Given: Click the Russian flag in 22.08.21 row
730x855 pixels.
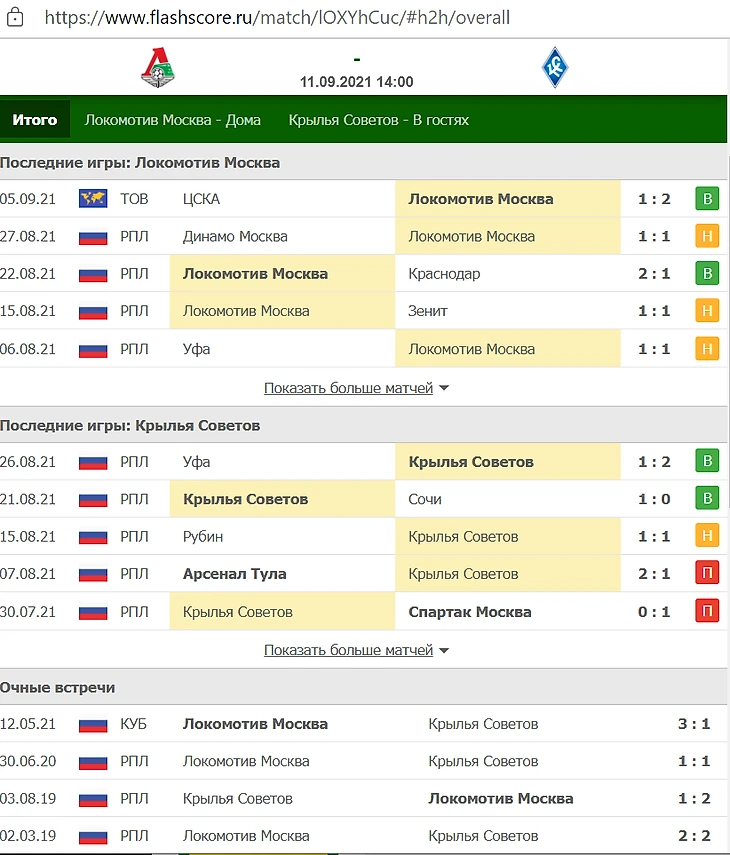Looking at the screenshot, I should click(x=93, y=274).
